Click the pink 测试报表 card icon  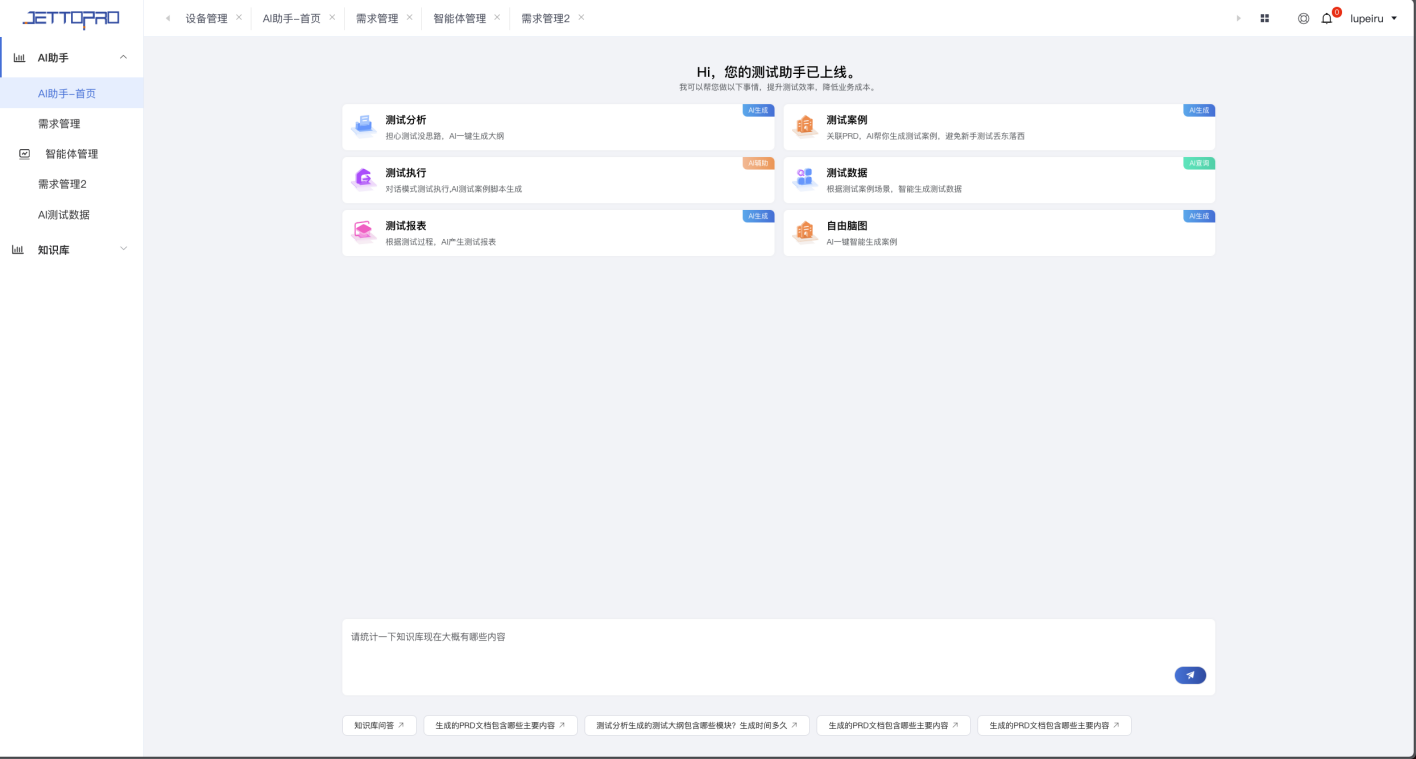coord(364,232)
